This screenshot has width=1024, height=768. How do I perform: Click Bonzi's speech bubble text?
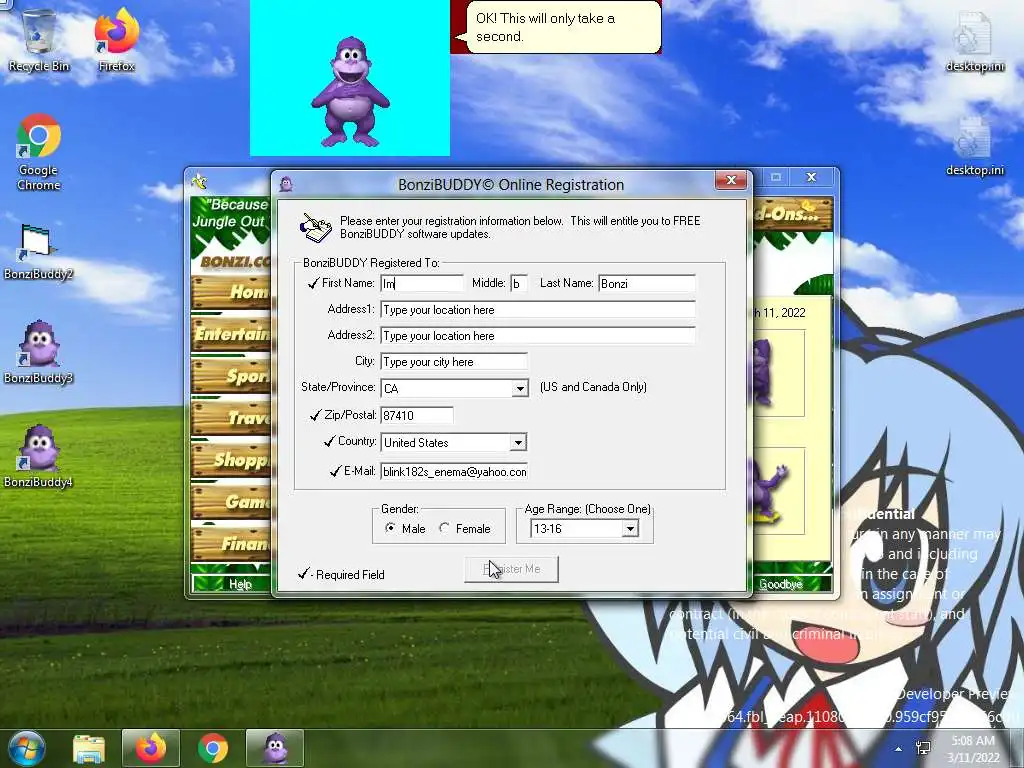click(545, 27)
